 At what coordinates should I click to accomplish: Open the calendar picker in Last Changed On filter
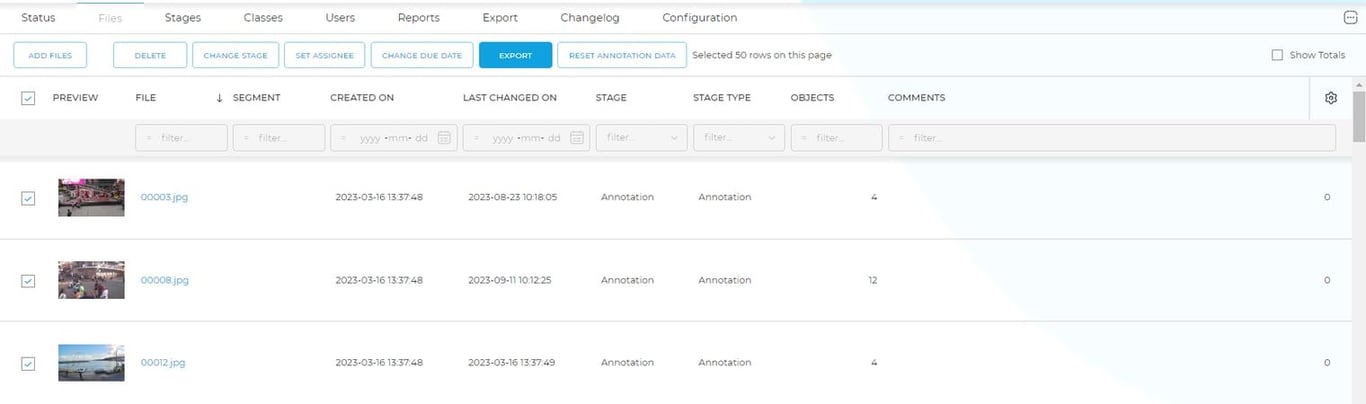pos(577,138)
